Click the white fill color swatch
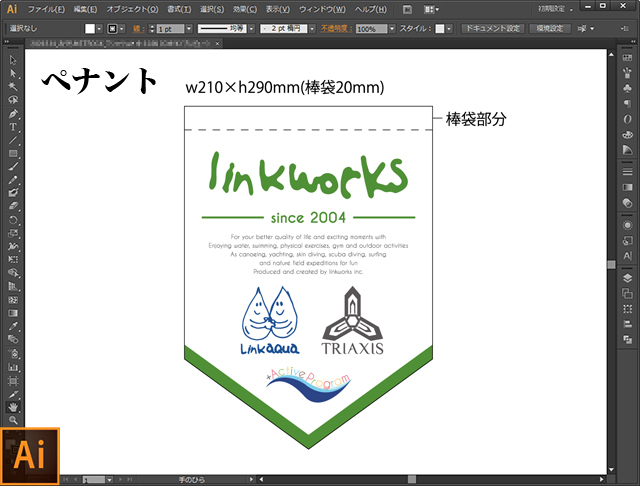Image resolution: width=640 pixels, height=486 pixels. [90, 29]
